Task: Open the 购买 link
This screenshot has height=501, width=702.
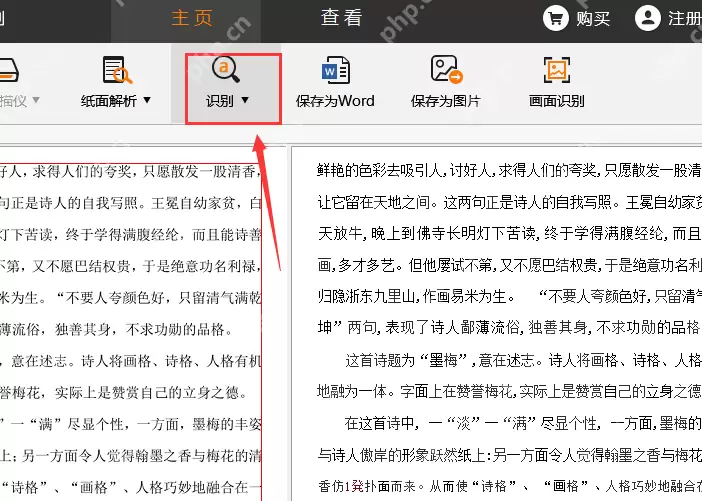Action: (x=593, y=18)
